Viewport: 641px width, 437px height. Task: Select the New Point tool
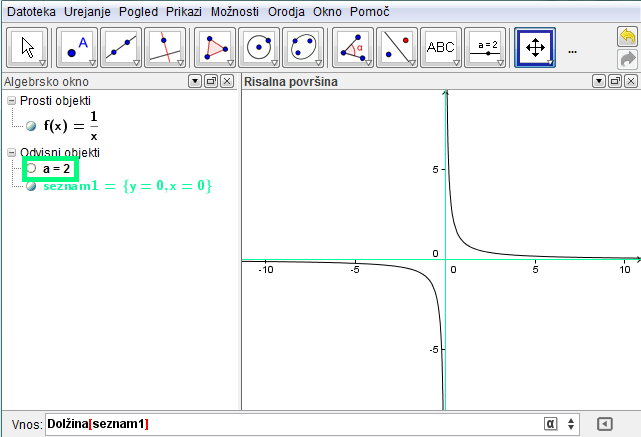click(x=77, y=47)
